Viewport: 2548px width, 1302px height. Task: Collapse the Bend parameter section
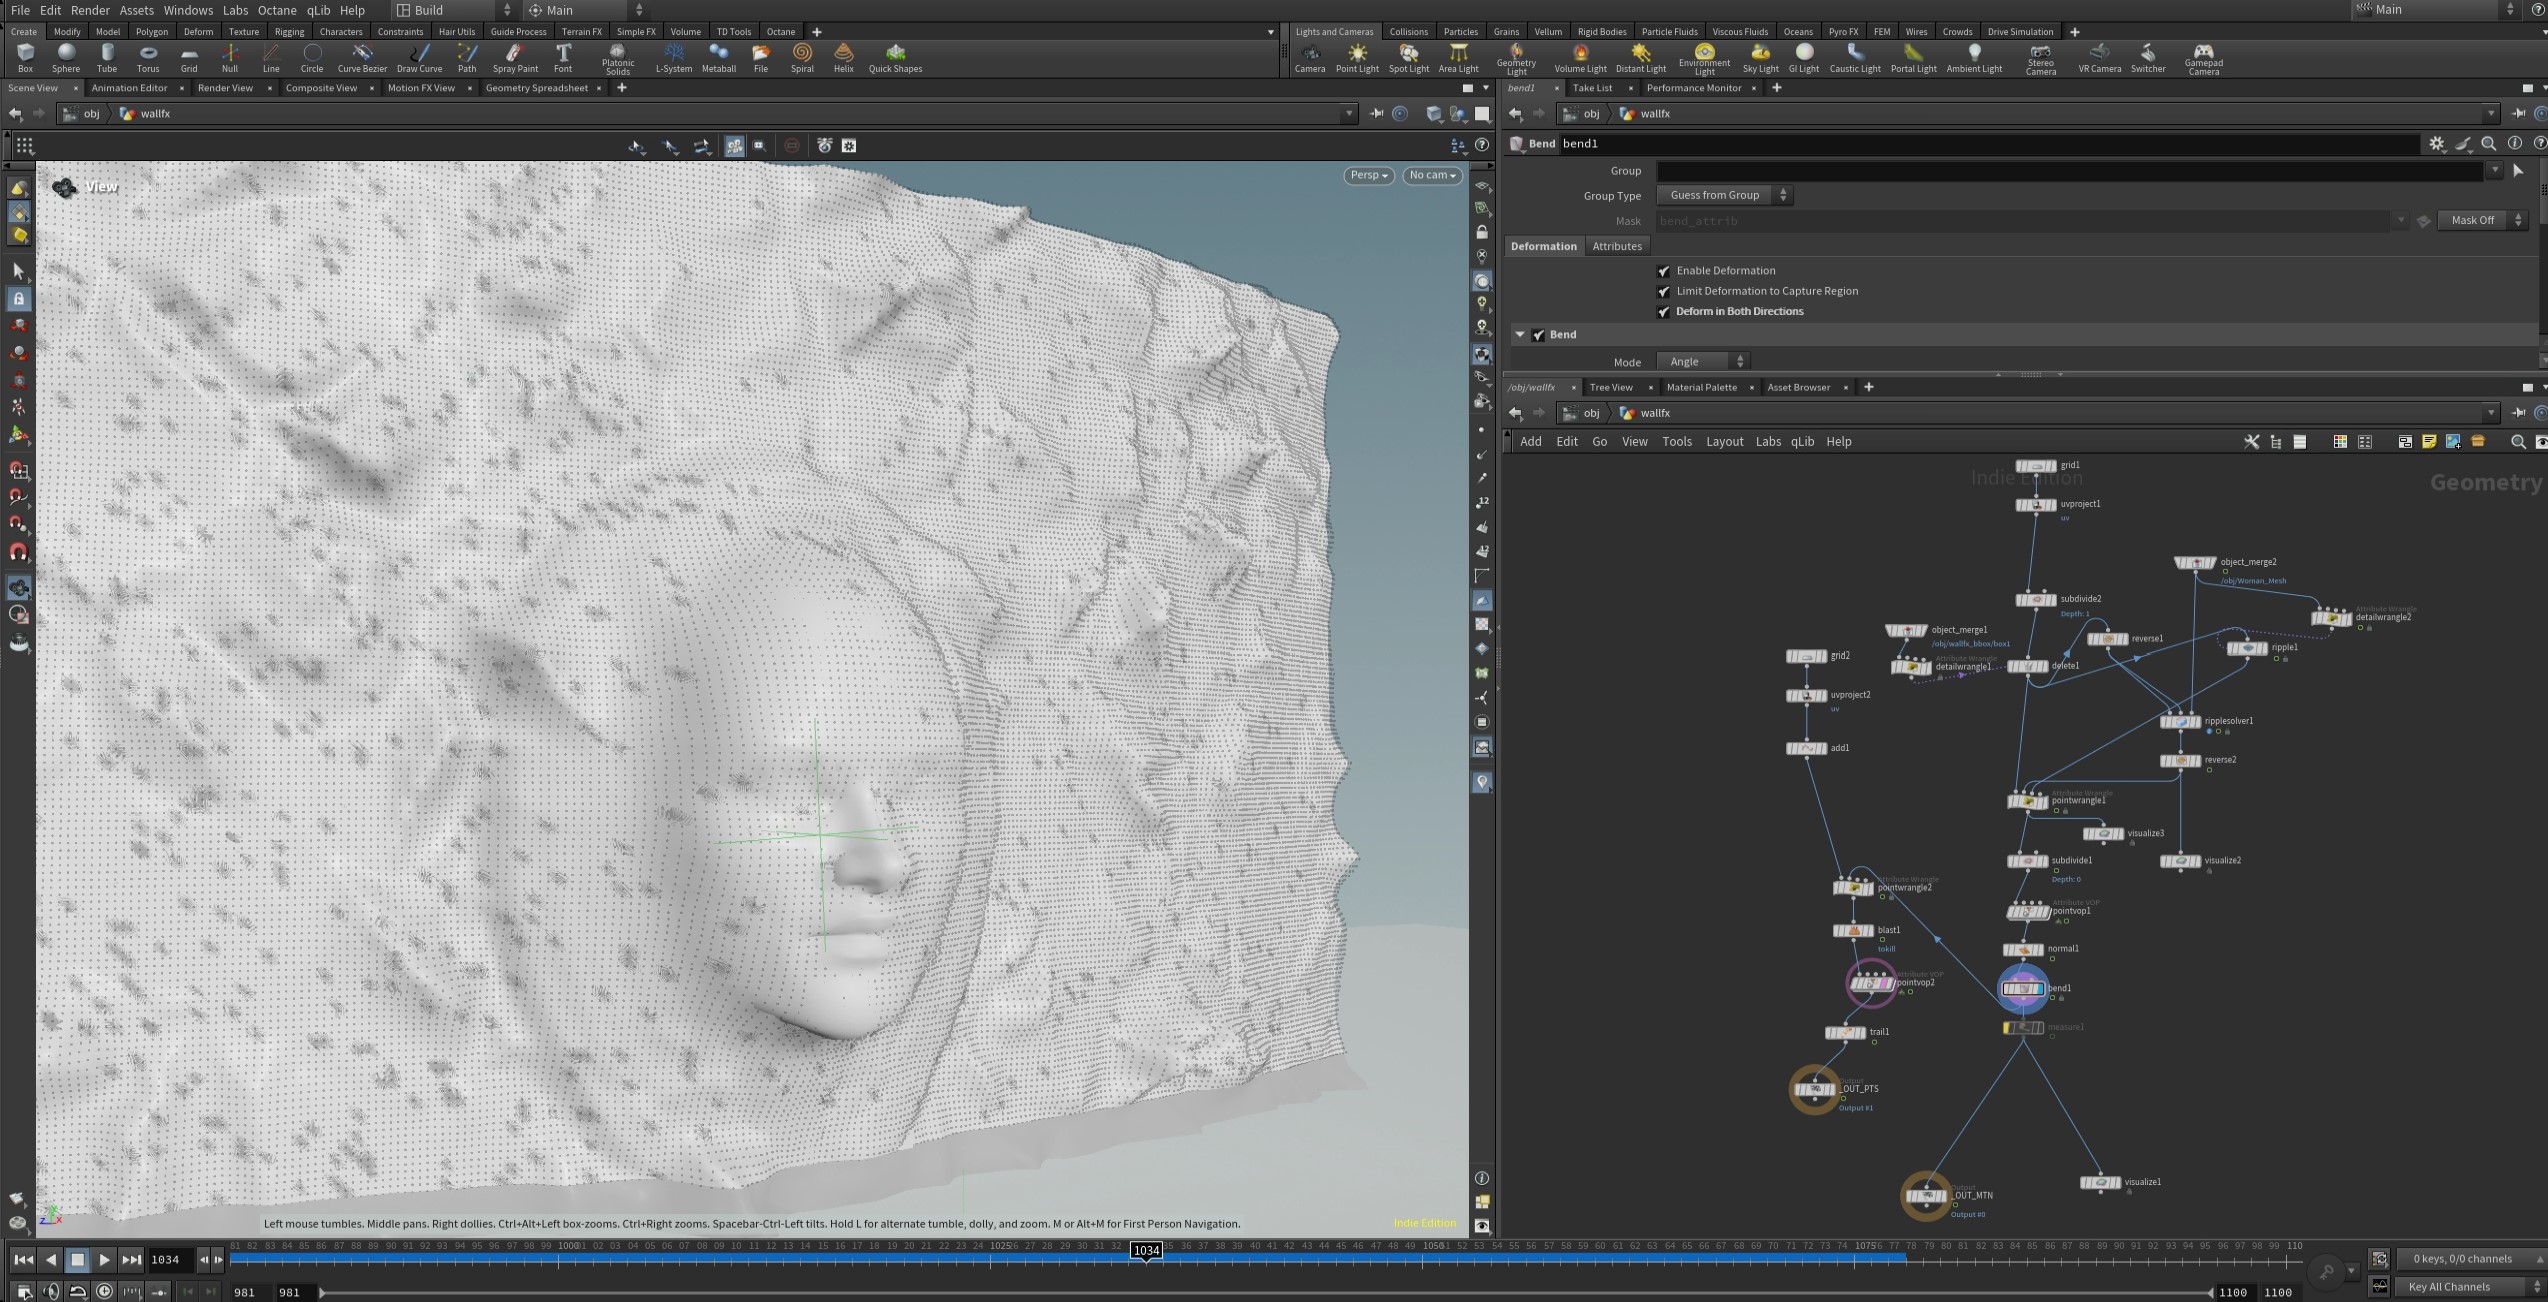click(x=1520, y=335)
